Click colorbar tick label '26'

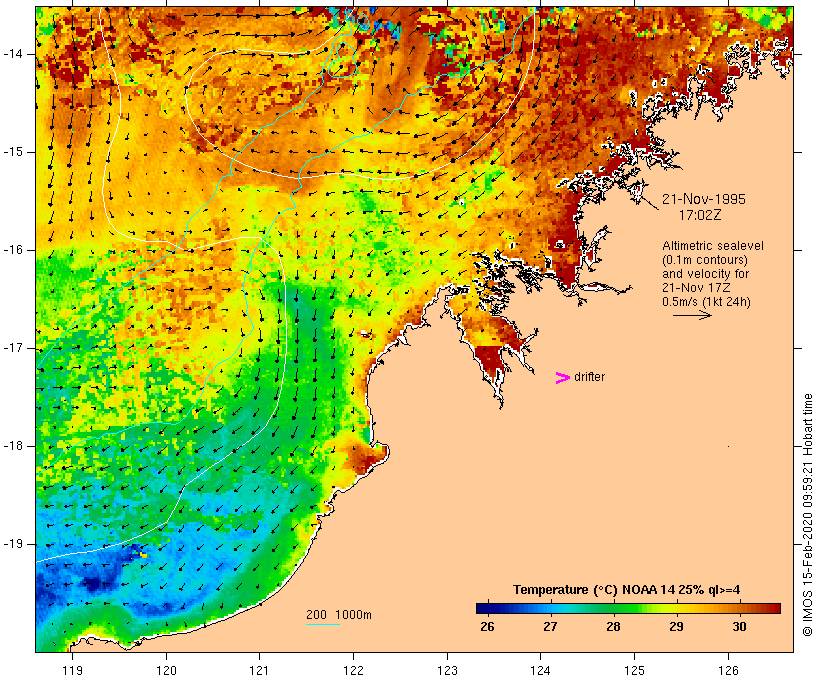[x=487, y=627]
